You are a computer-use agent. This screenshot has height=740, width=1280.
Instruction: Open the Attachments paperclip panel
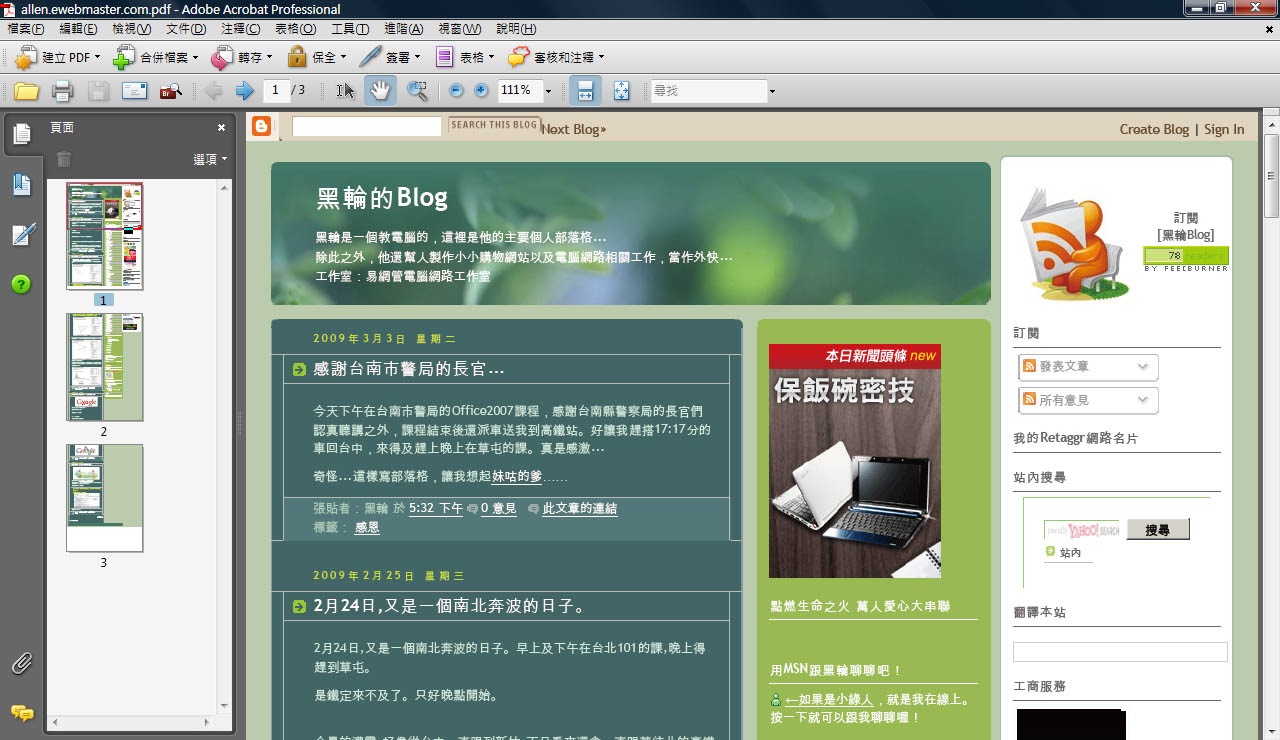(x=22, y=663)
